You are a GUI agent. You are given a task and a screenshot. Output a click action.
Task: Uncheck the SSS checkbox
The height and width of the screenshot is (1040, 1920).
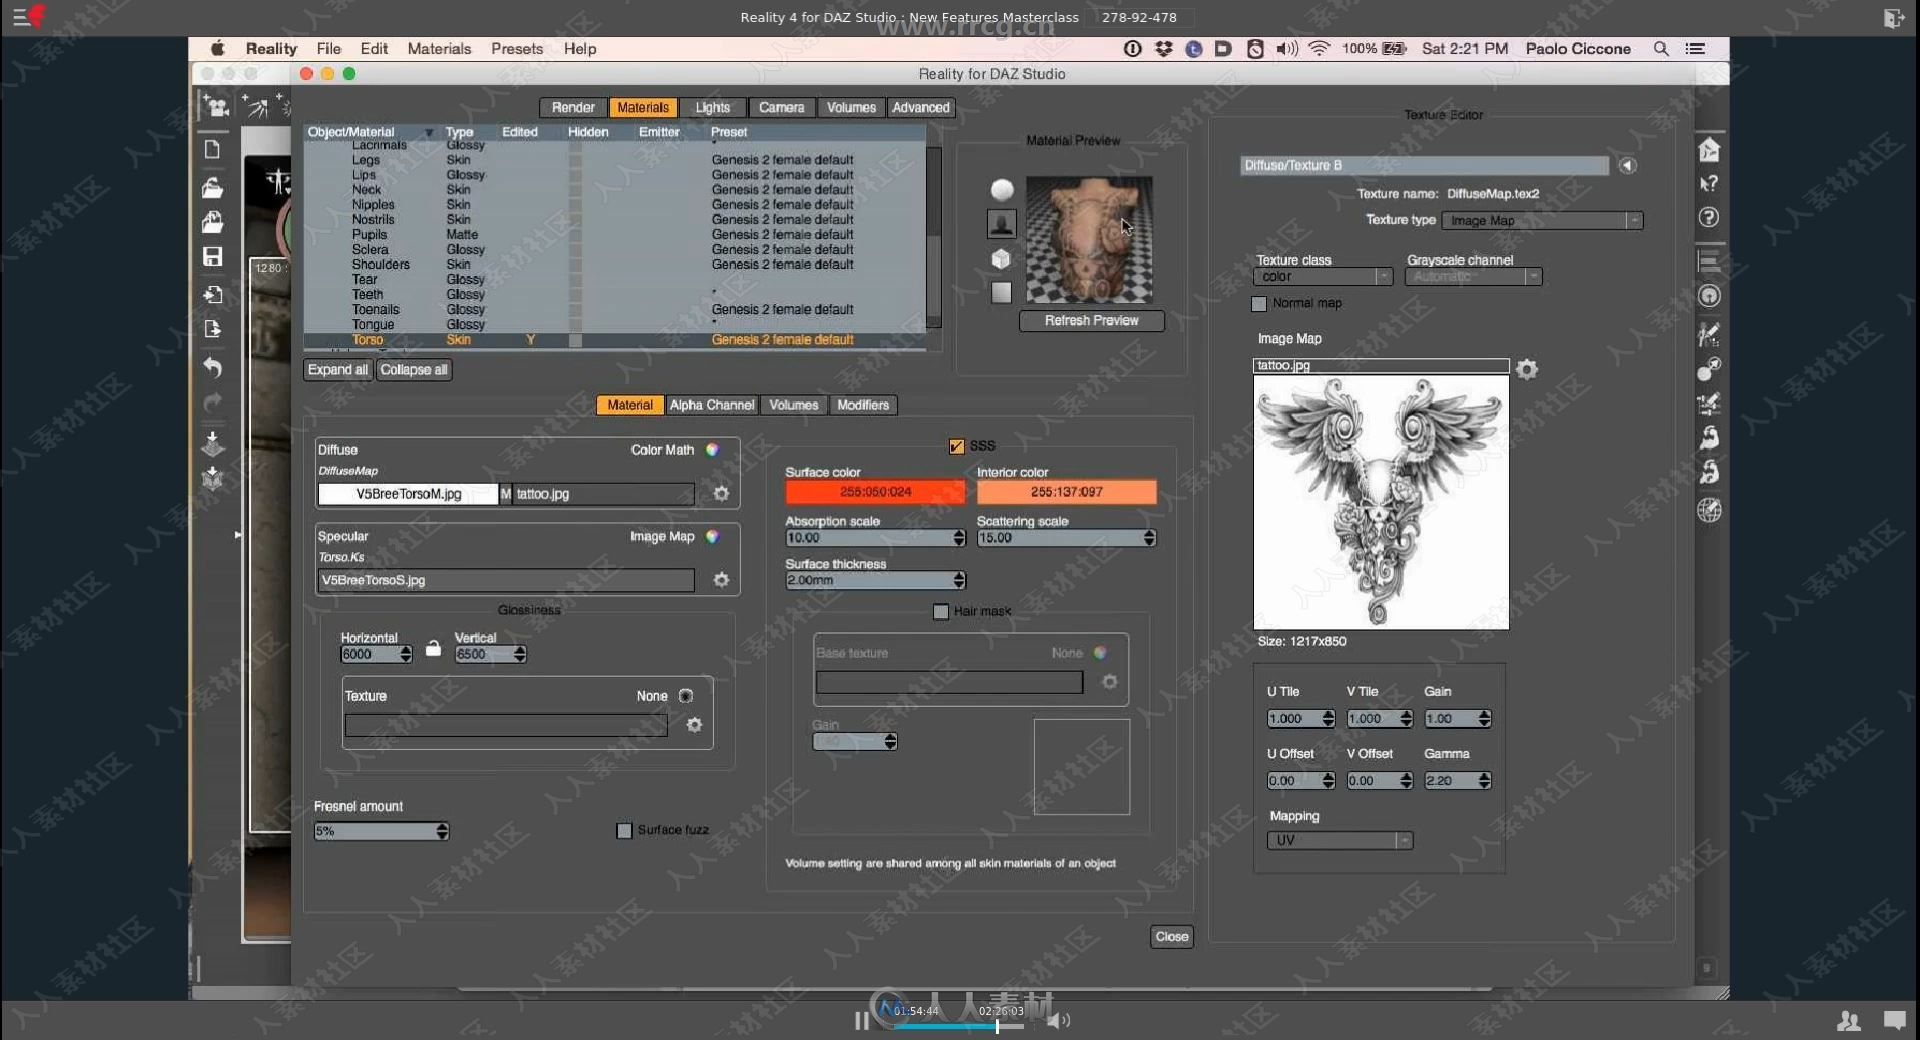[x=956, y=446]
